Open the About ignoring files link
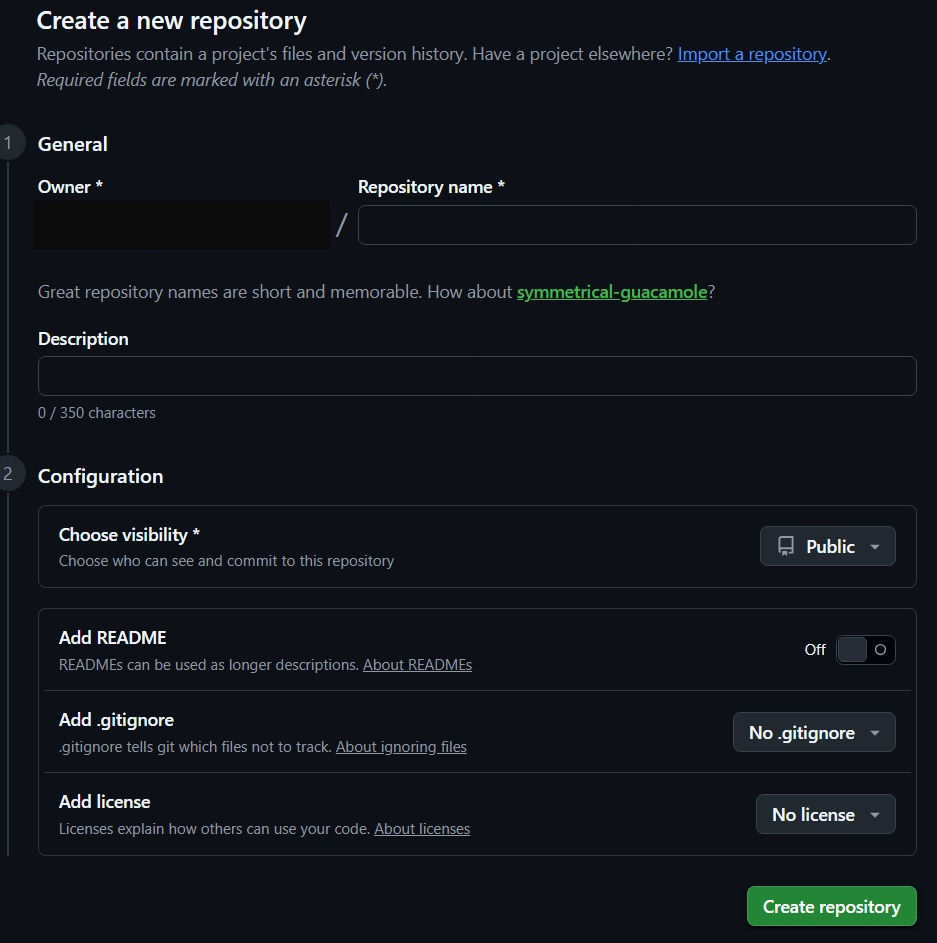This screenshot has width=937, height=943. coord(401,747)
